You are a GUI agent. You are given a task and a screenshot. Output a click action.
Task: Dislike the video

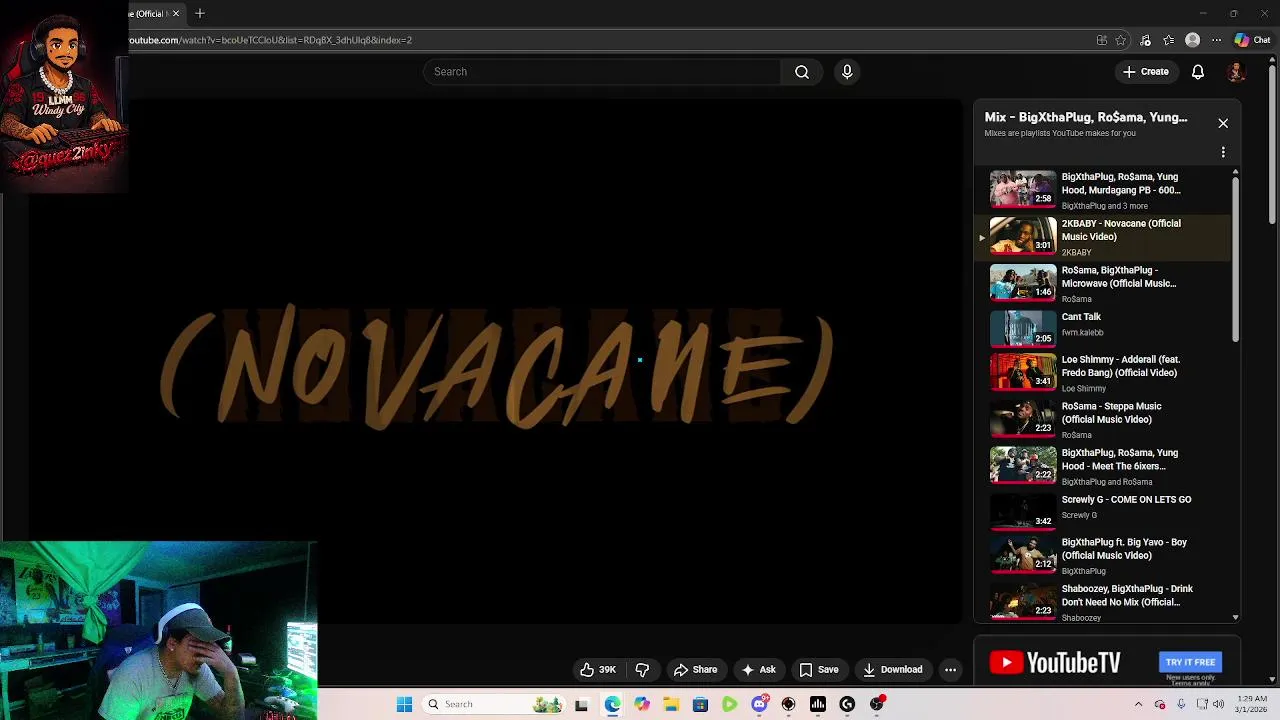643,670
